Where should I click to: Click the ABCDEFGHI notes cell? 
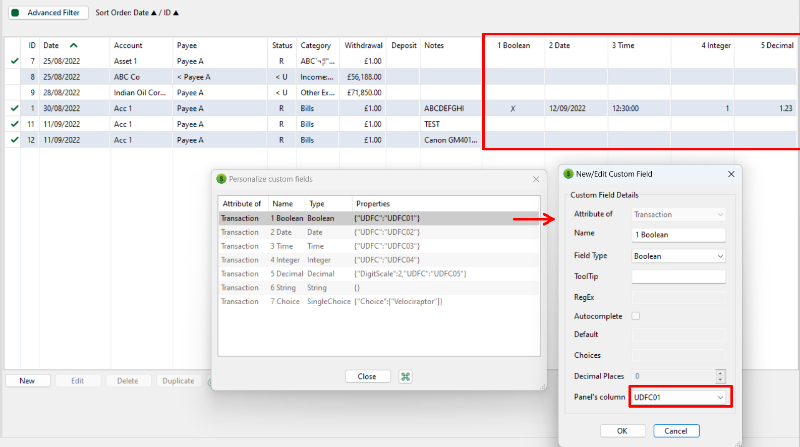coord(451,108)
